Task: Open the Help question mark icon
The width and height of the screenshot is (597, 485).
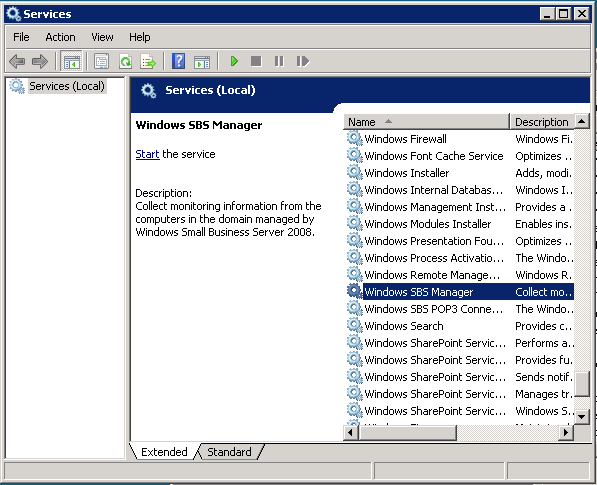Action: click(x=179, y=61)
